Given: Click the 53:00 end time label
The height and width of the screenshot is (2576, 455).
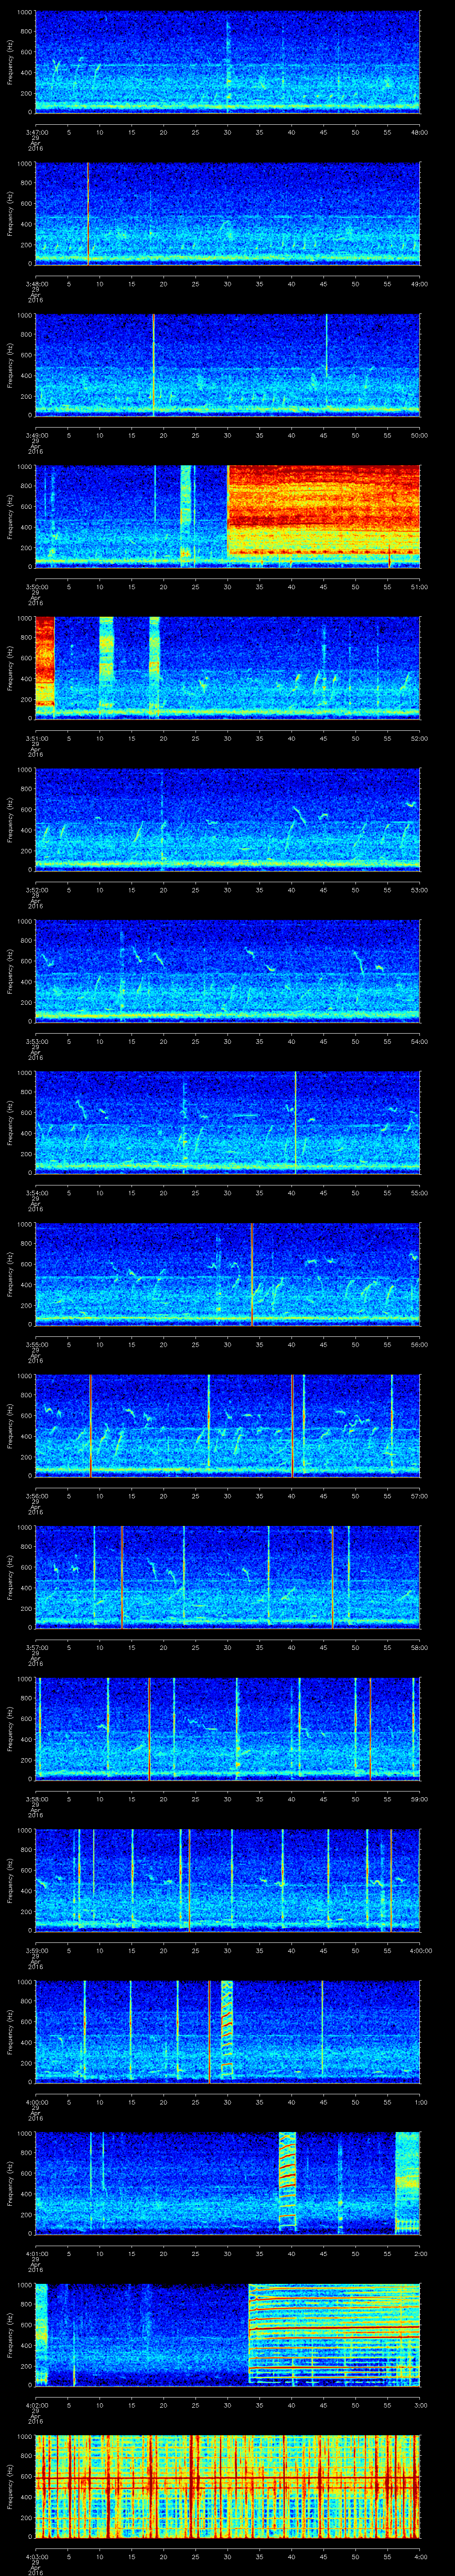Looking at the screenshot, I should point(419,890).
